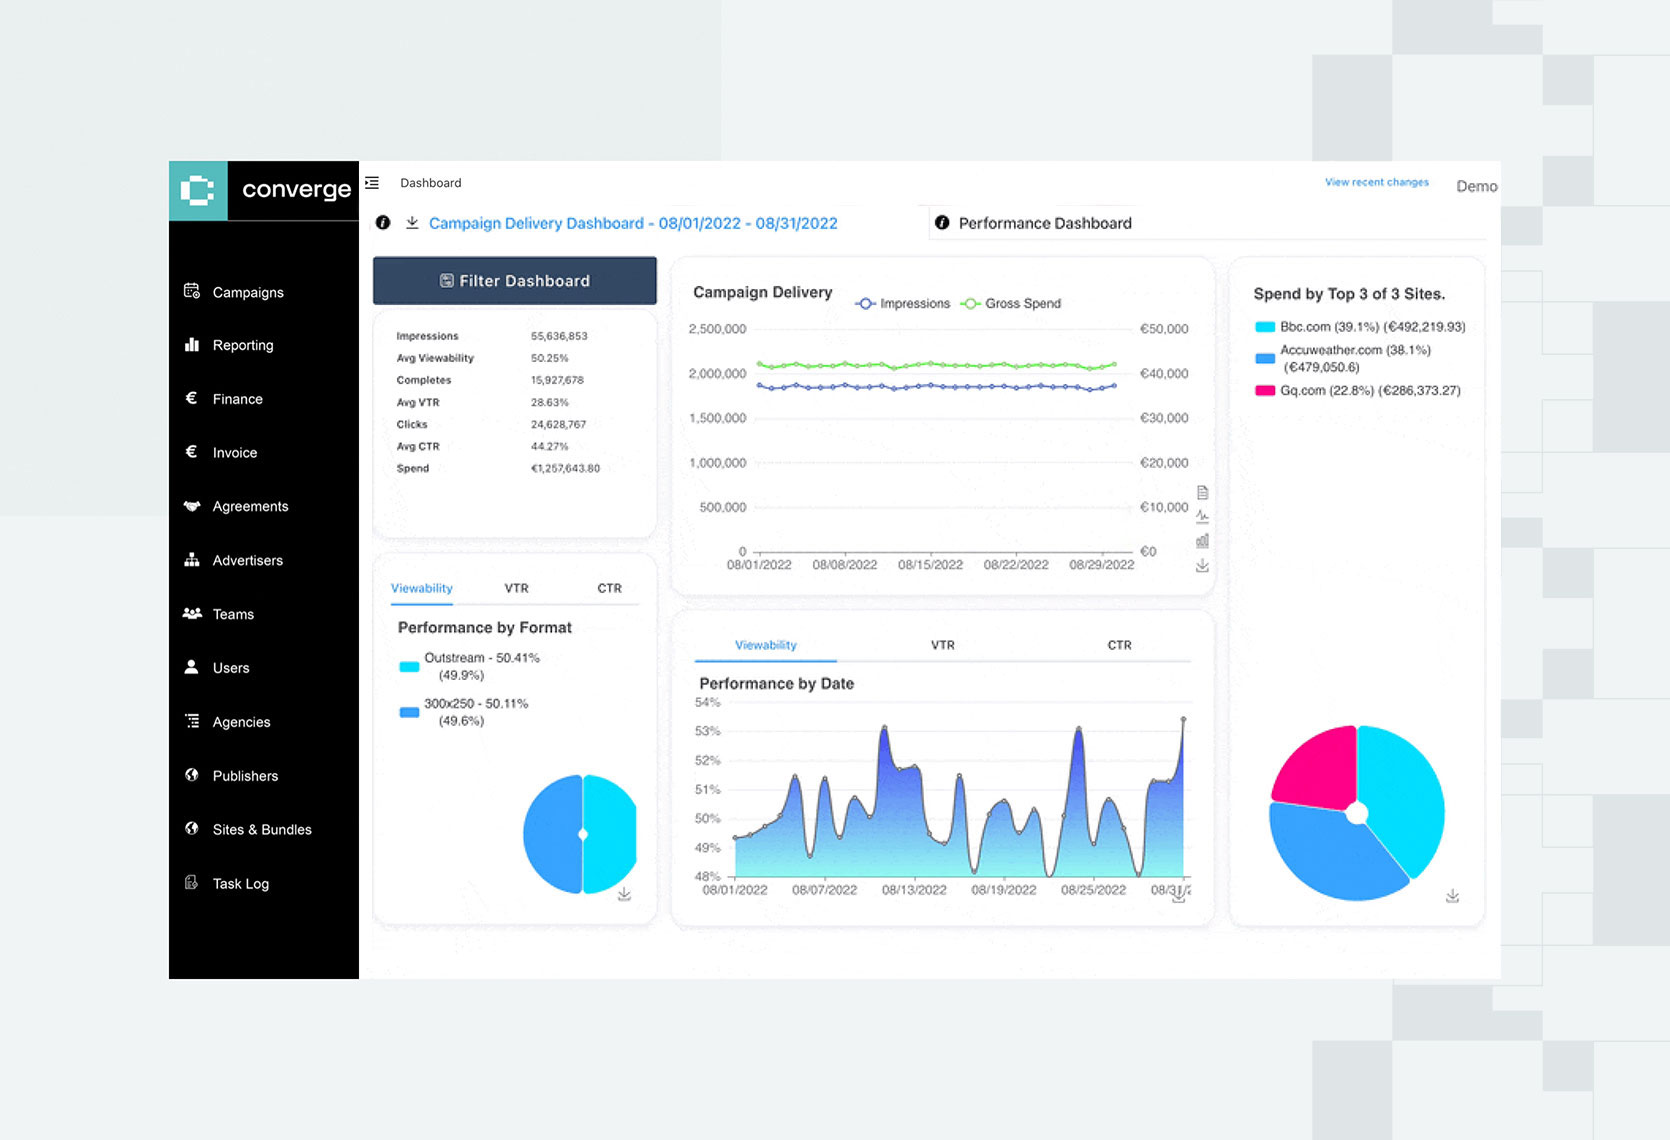Select the VTR tab above Performance by Date
The width and height of the screenshot is (1670, 1140).
click(942, 645)
